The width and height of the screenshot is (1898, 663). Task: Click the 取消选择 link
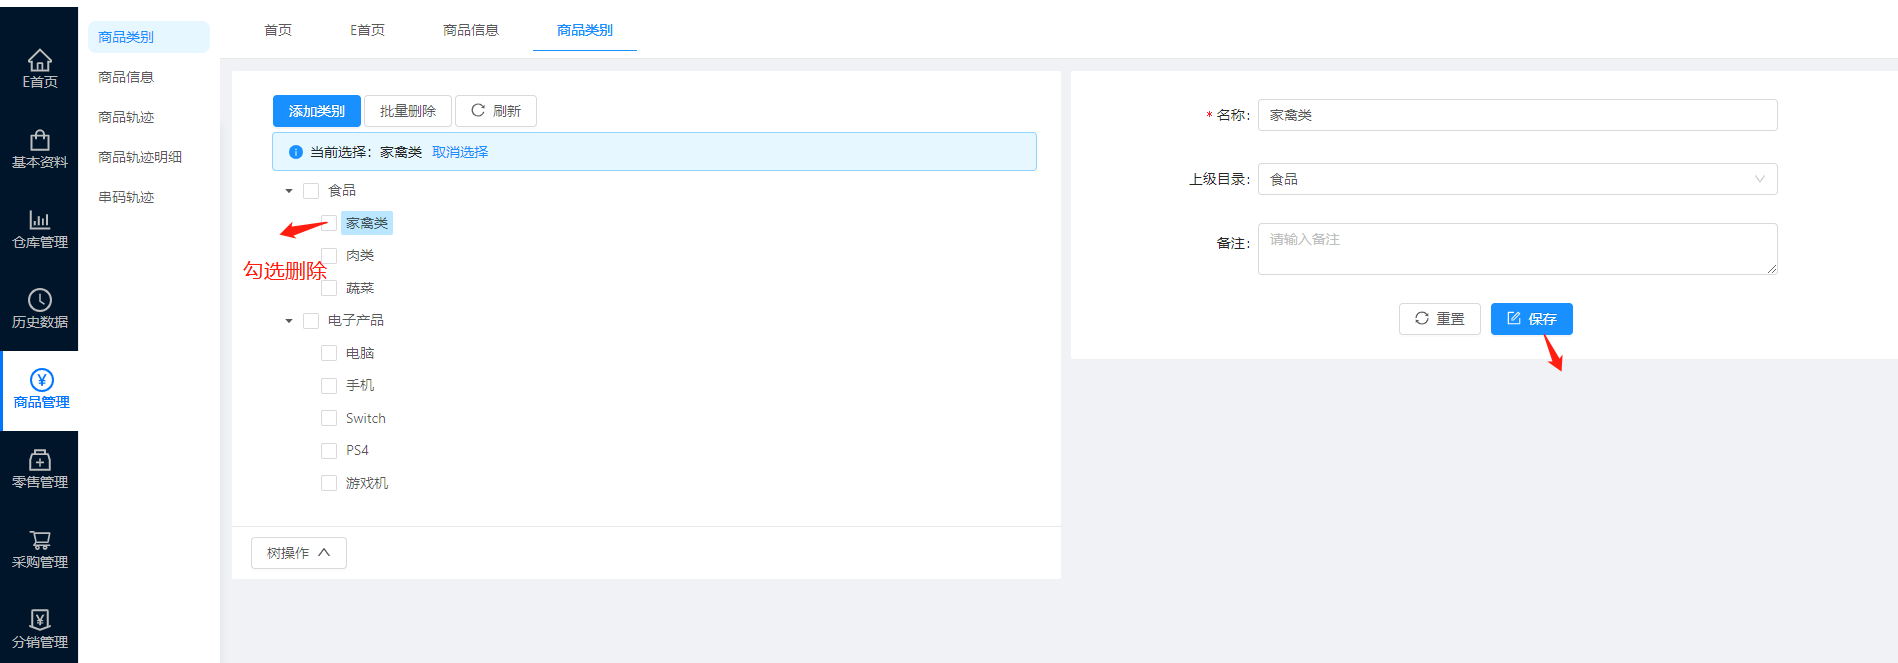[x=460, y=152]
